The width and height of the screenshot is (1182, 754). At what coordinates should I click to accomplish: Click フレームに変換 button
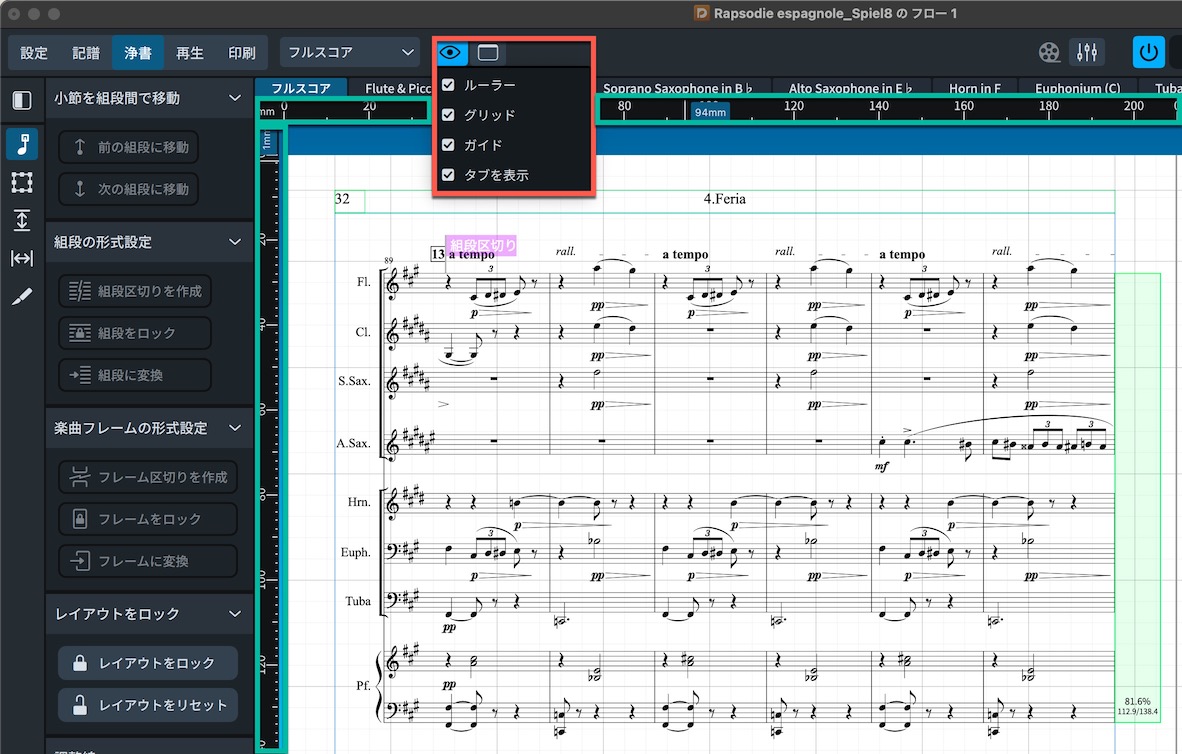tap(148, 561)
